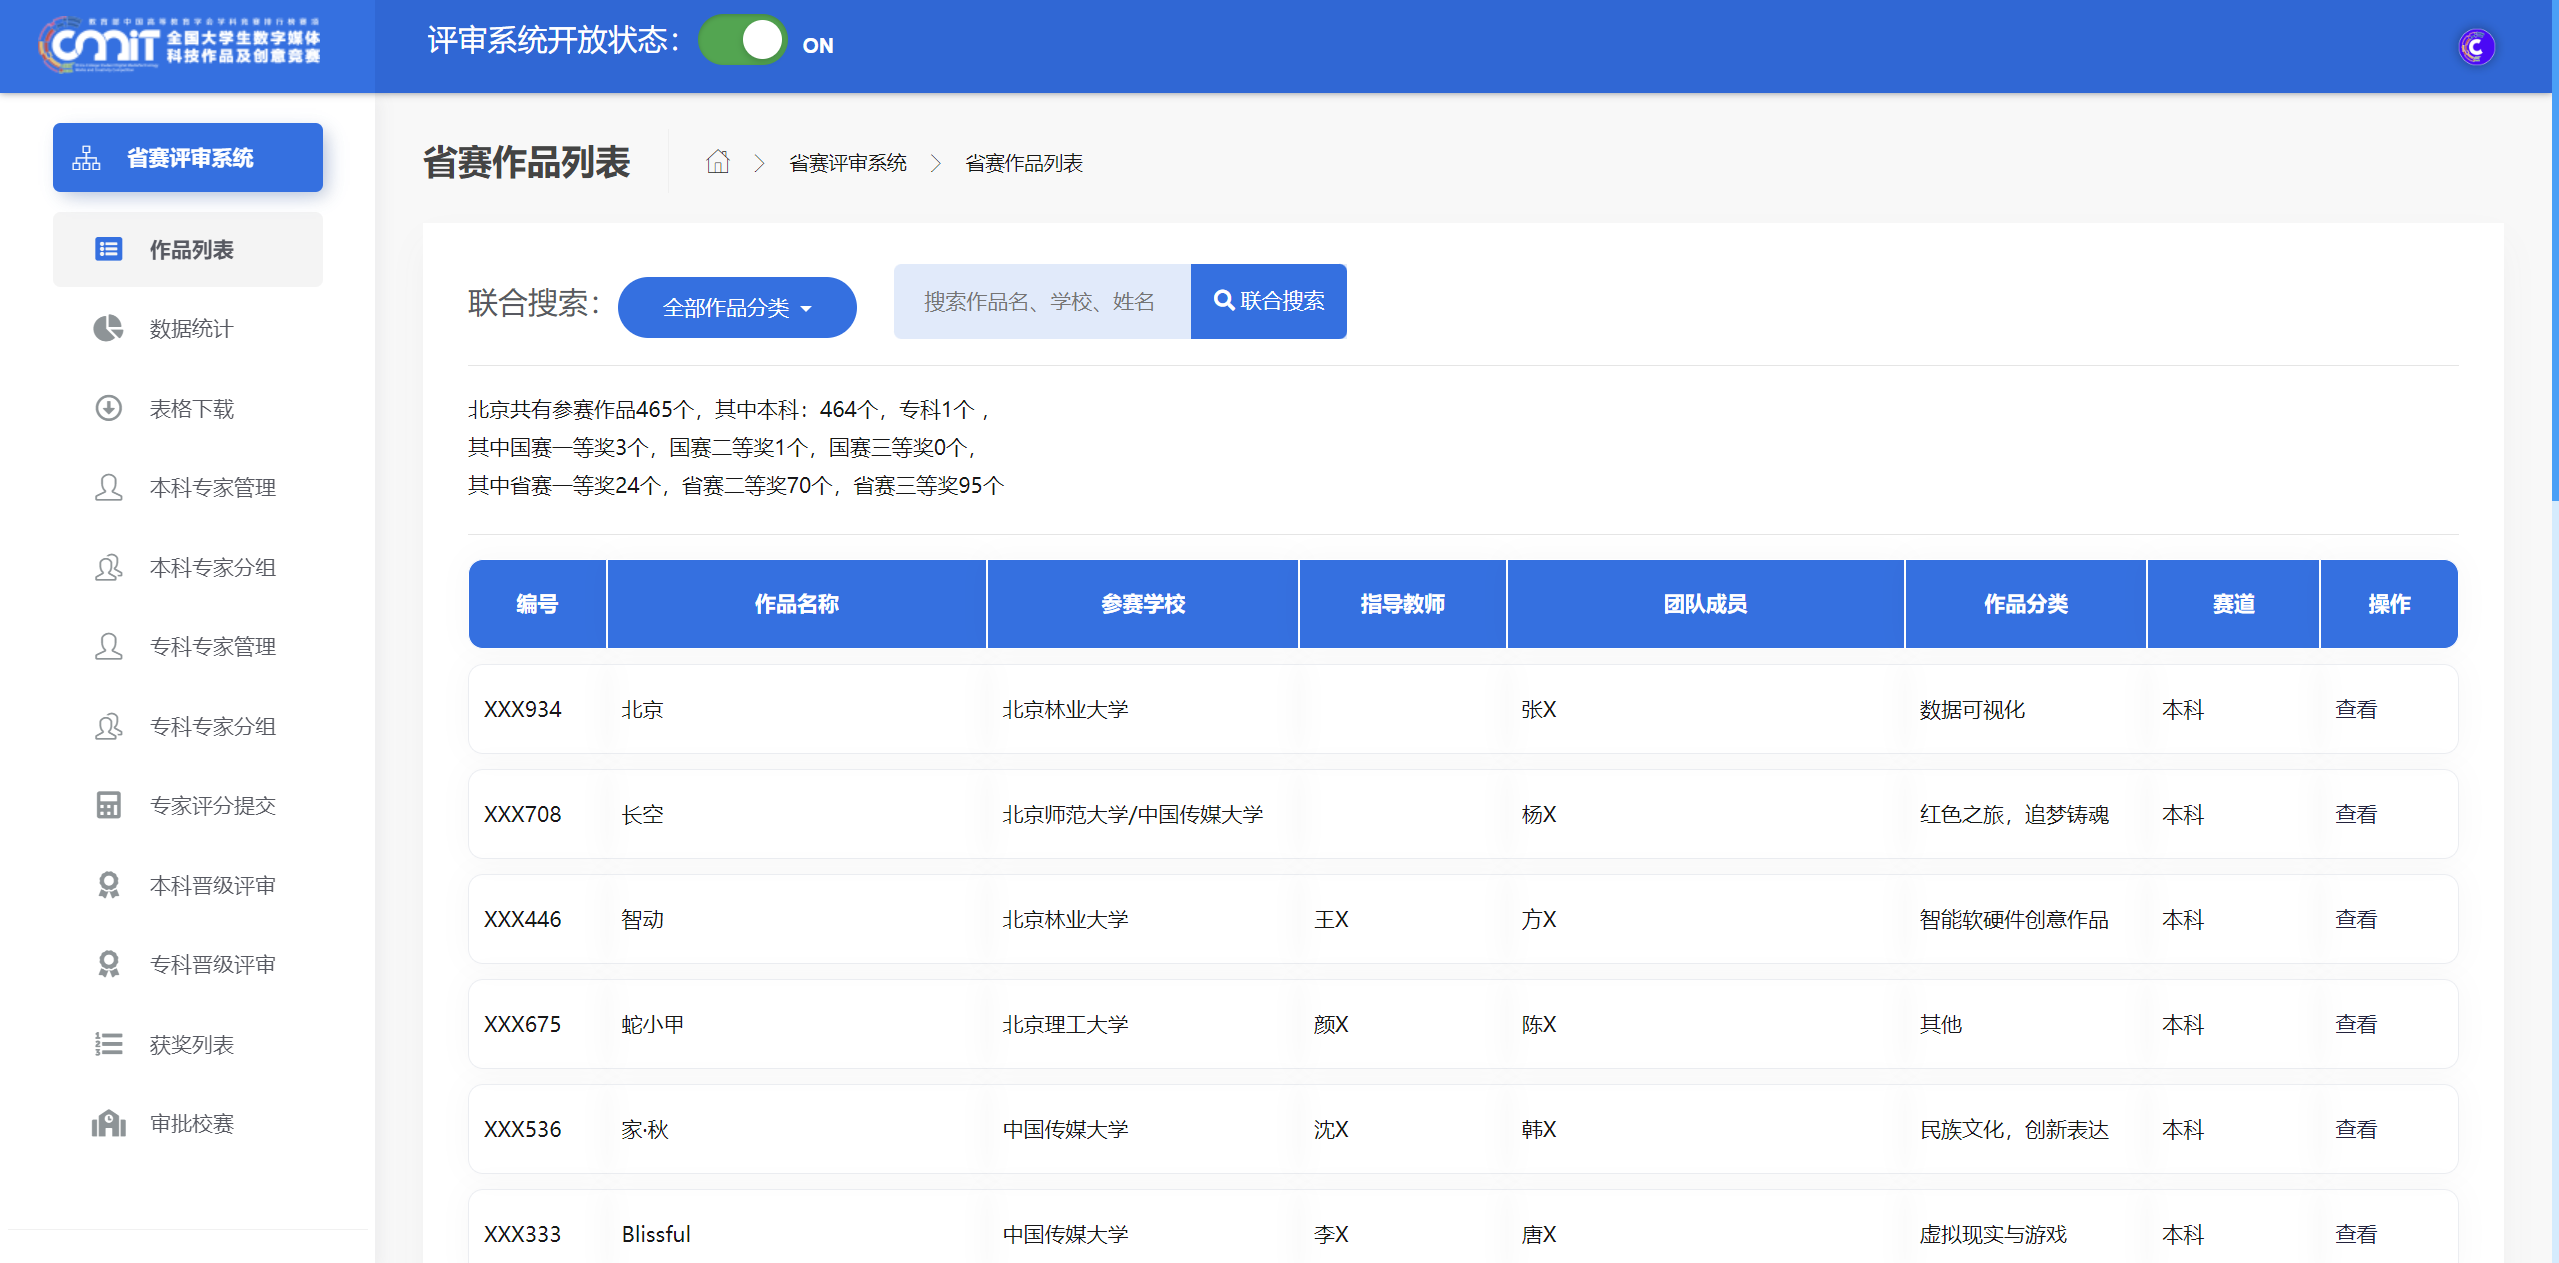Image resolution: width=2559 pixels, height=1263 pixels.
Task: Click the 联合搜索 search button
Action: tap(1268, 301)
